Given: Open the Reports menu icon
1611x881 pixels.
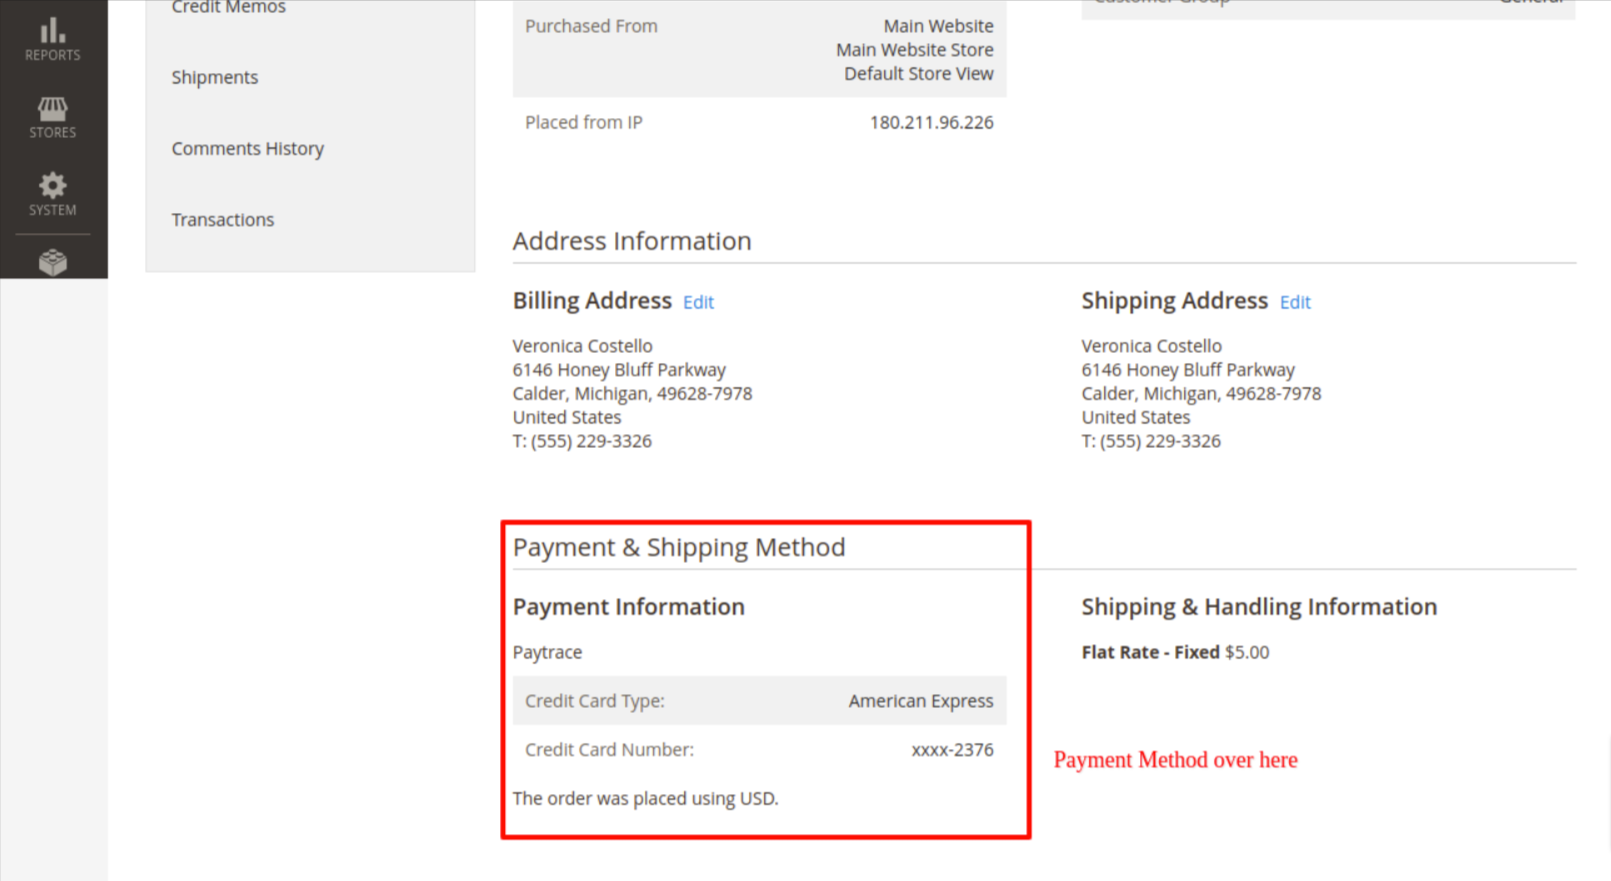Looking at the screenshot, I should [x=53, y=40].
